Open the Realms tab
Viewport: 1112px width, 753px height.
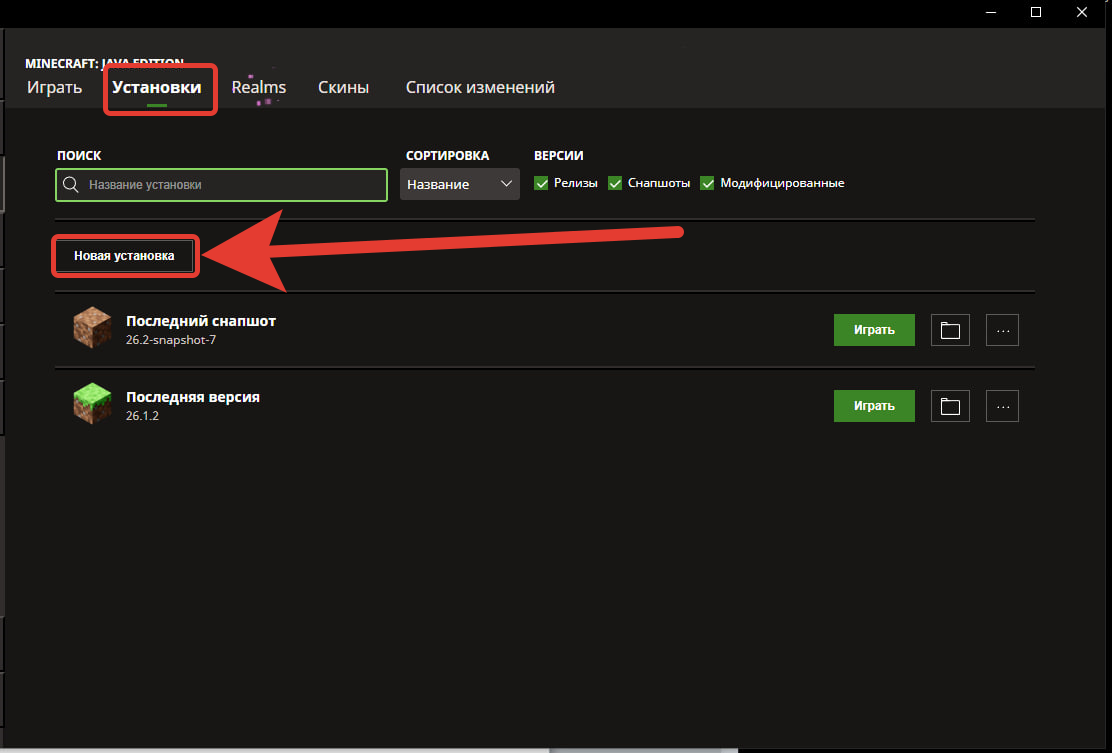tap(259, 87)
